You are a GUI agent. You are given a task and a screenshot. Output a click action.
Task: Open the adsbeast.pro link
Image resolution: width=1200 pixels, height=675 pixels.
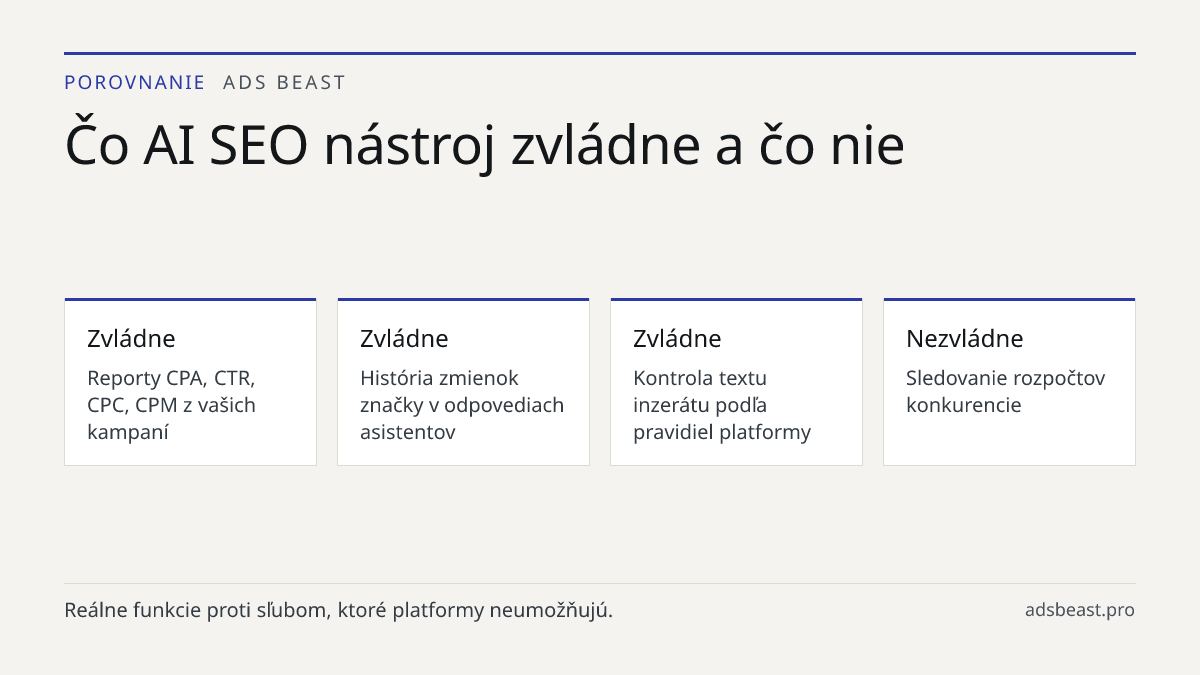(1080, 610)
